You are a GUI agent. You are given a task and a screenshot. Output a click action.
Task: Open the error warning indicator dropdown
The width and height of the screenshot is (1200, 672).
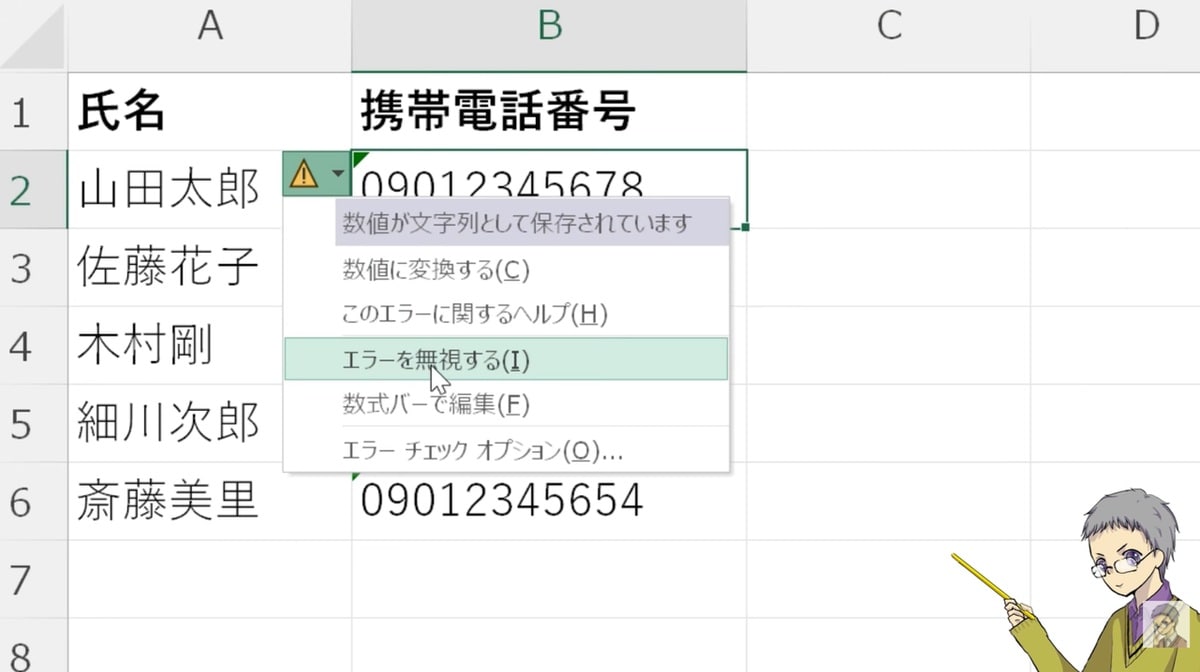316,174
